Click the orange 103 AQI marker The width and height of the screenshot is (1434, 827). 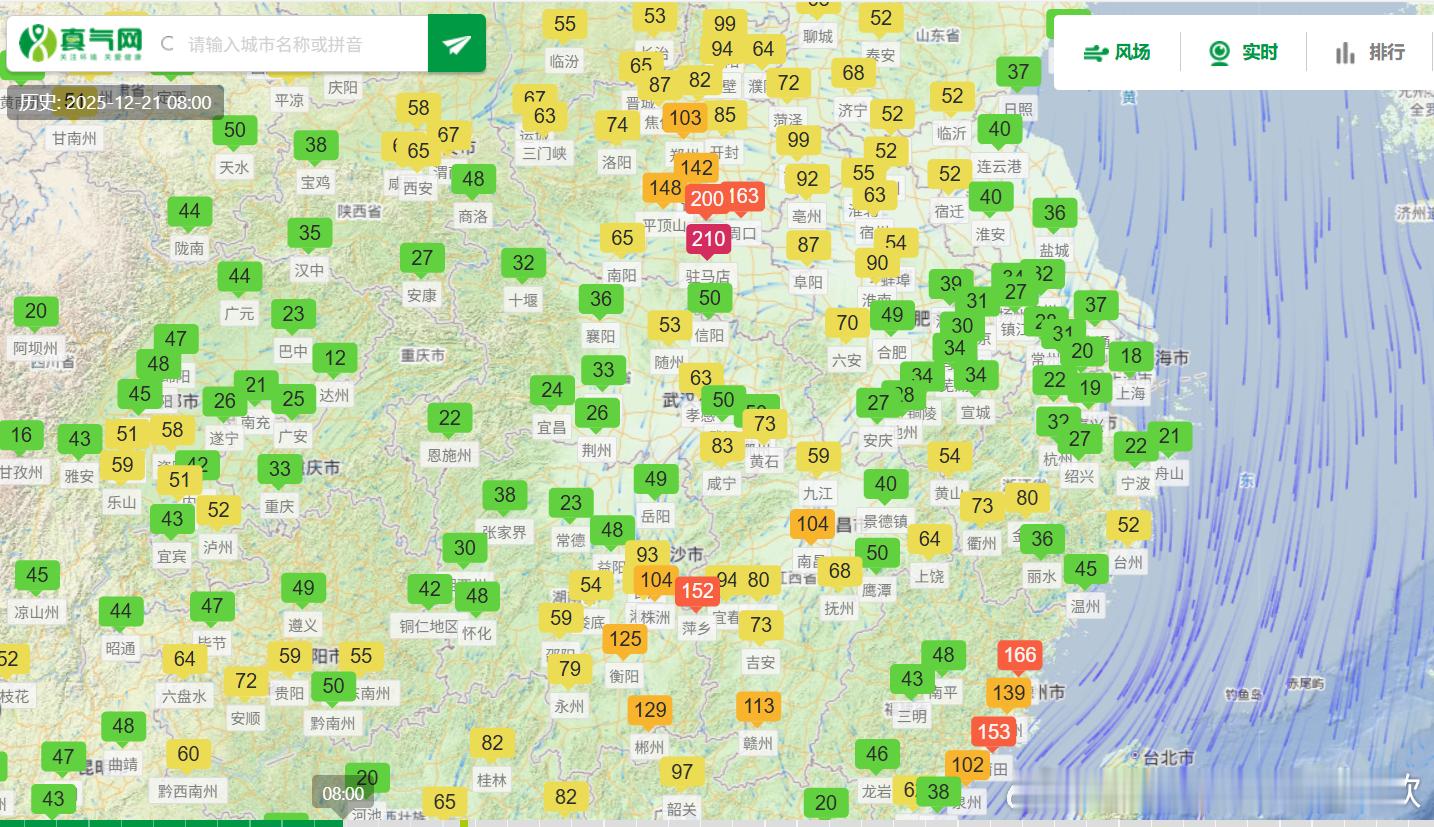pyautogui.click(x=685, y=118)
